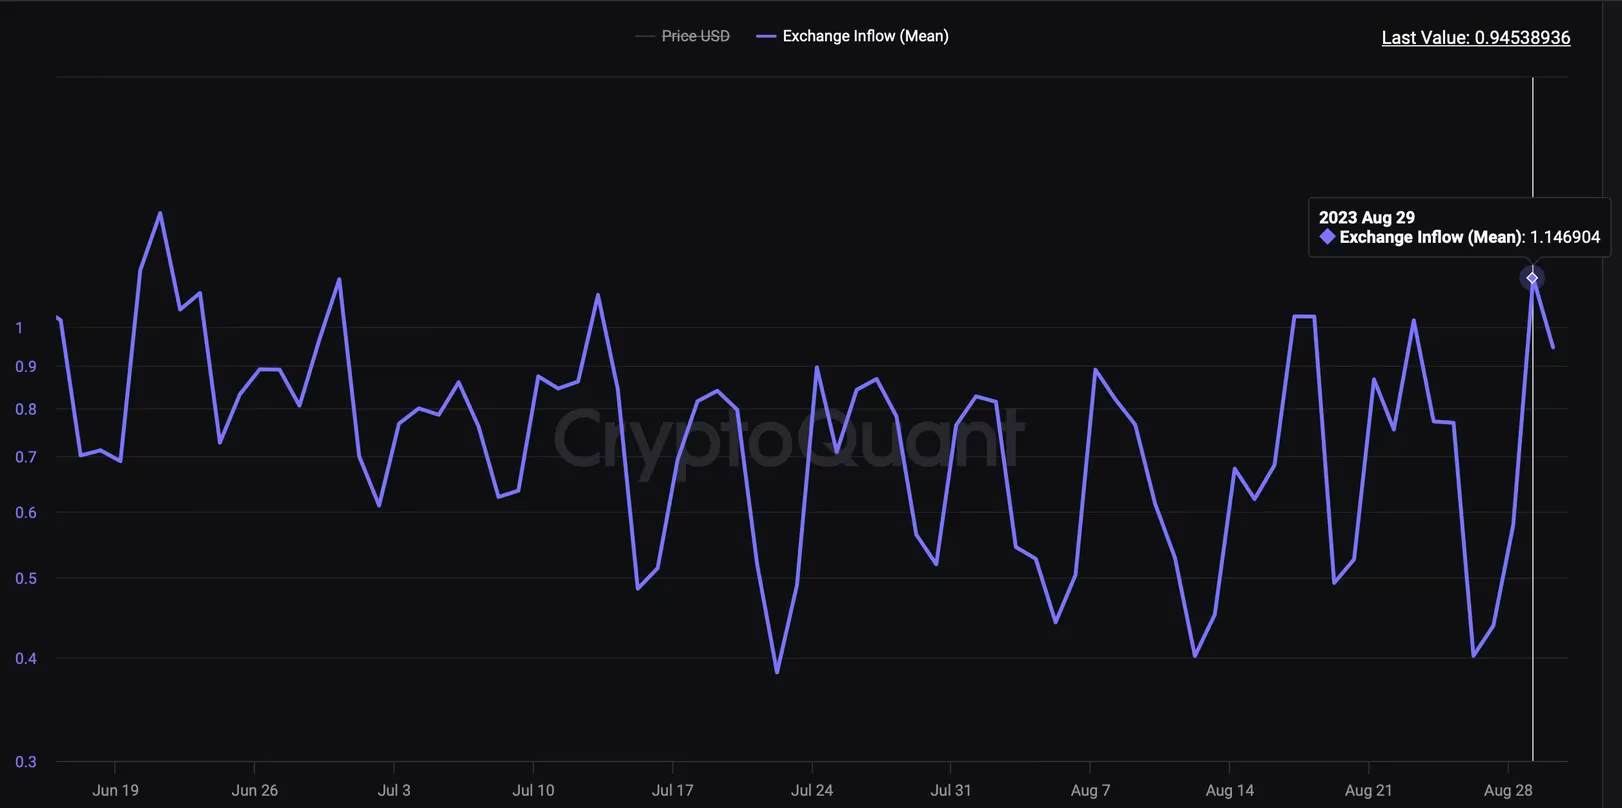This screenshot has height=808, width=1622.
Task: Click the Aug 21 x-axis date label
Action: pyautogui.click(x=1368, y=790)
